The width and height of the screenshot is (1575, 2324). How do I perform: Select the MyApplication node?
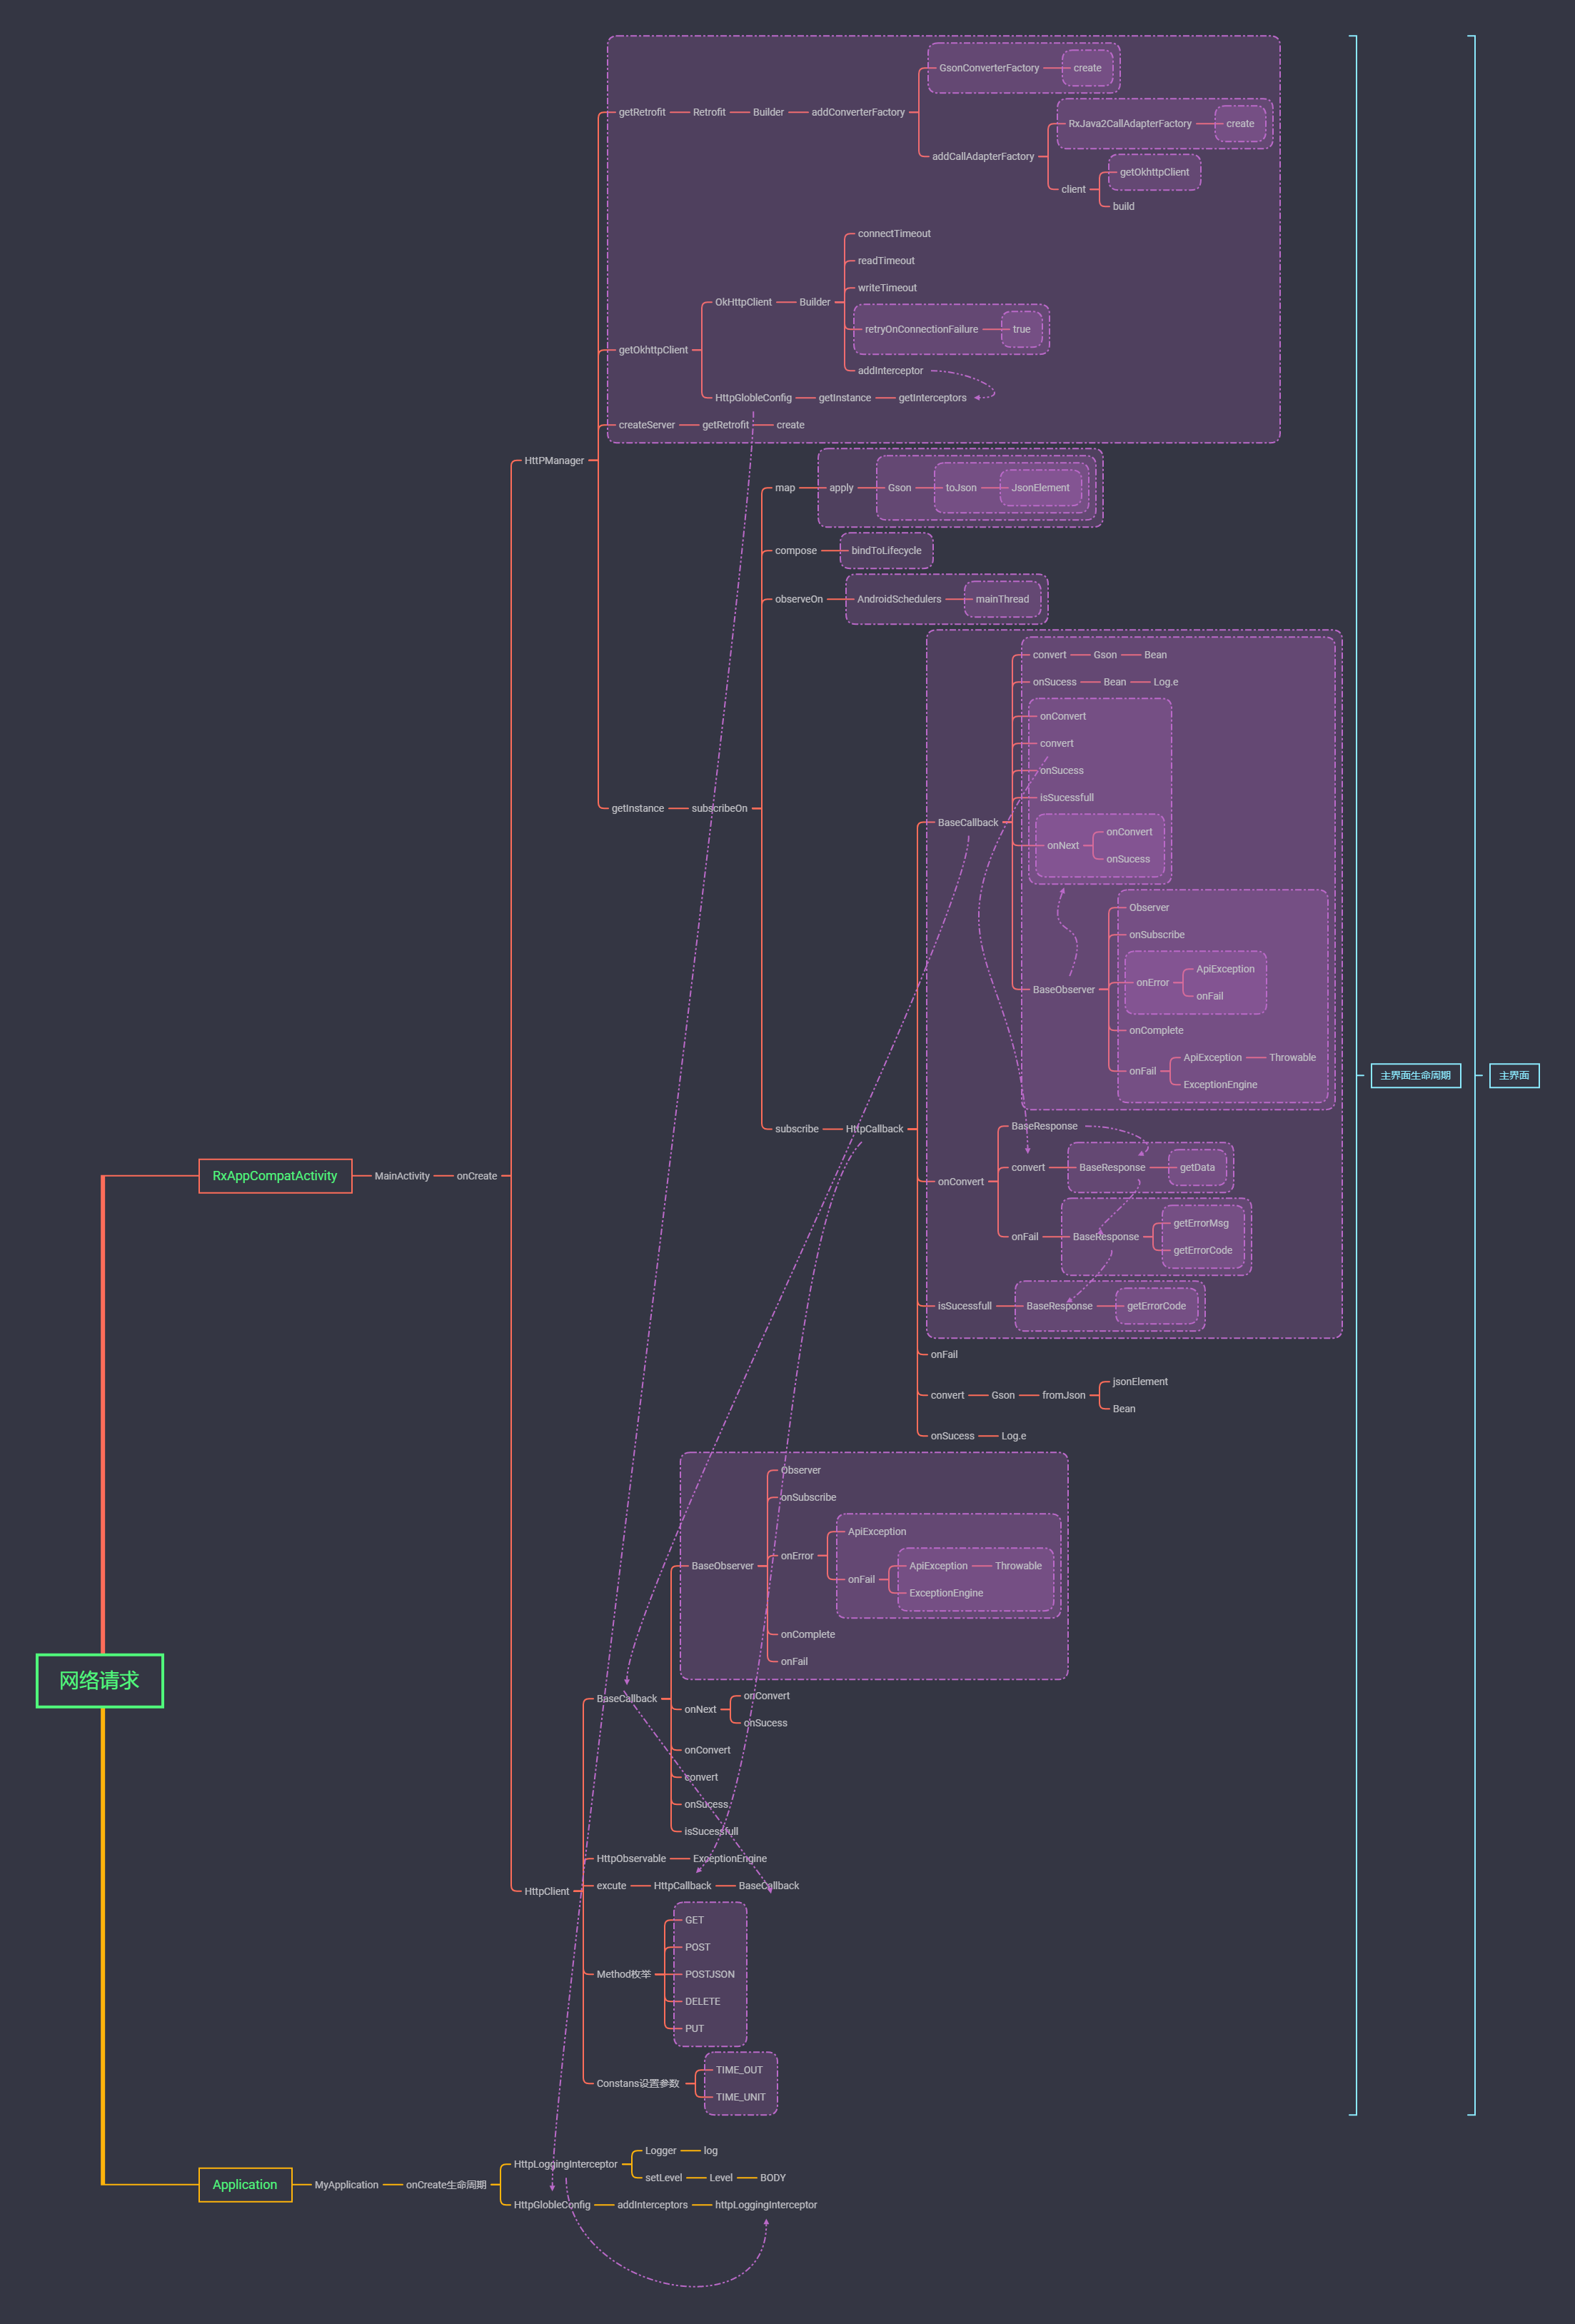[x=346, y=2185]
